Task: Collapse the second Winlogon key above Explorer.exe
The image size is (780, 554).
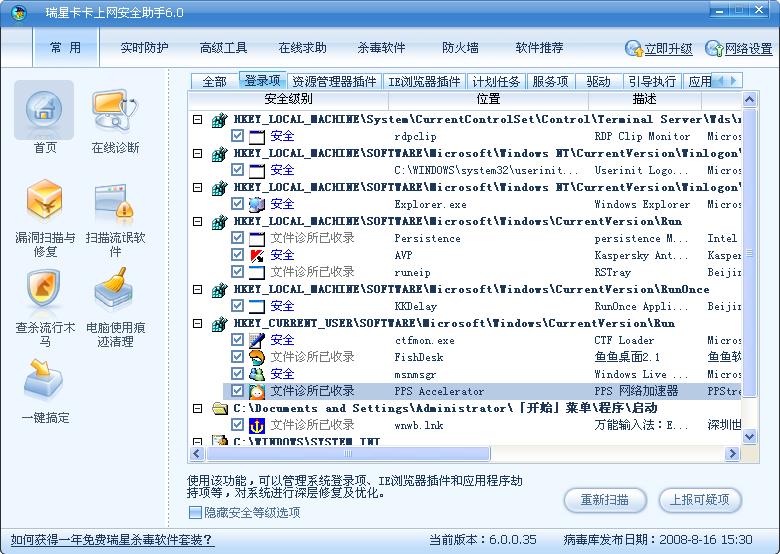Action: click(197, 187)
